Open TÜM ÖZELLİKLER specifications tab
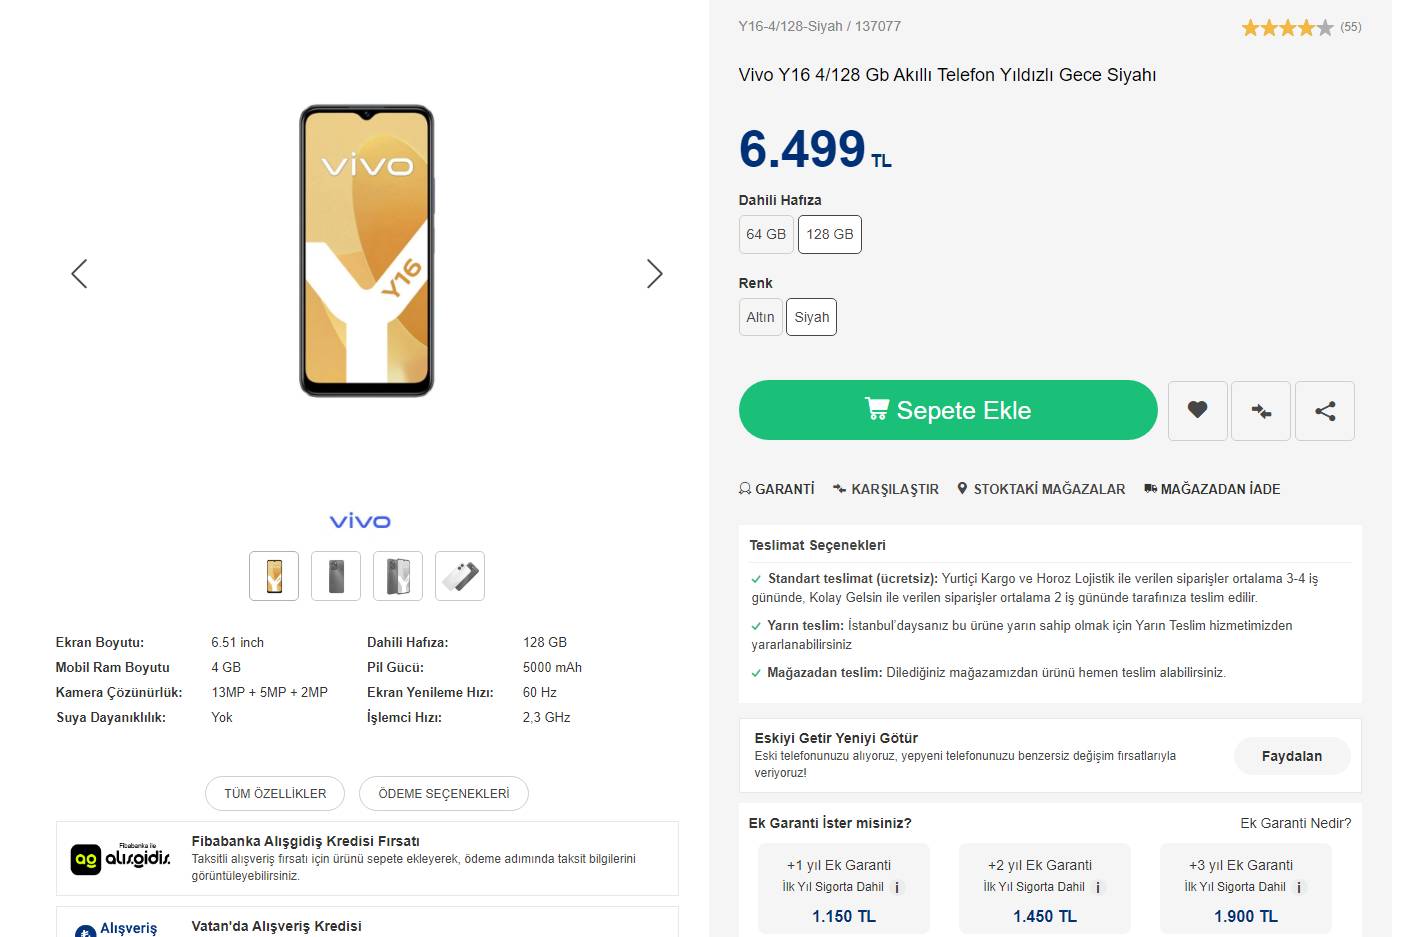The height and width of the screenshot is (937, 1402). tap(275, 793)
